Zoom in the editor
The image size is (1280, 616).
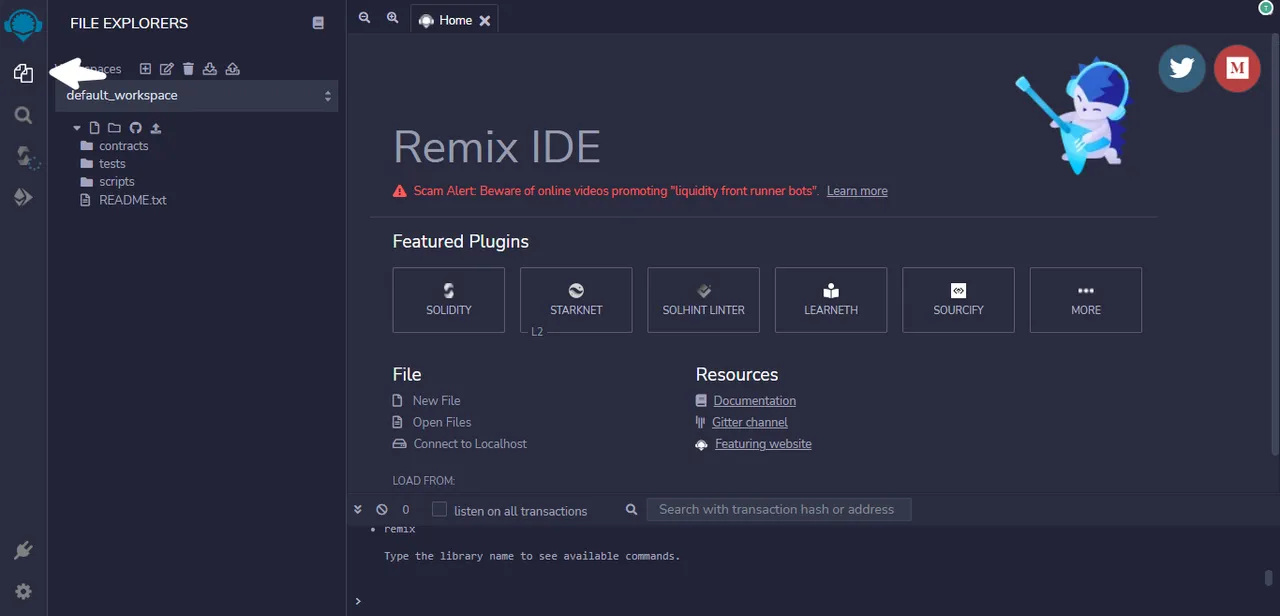[392, 18]
